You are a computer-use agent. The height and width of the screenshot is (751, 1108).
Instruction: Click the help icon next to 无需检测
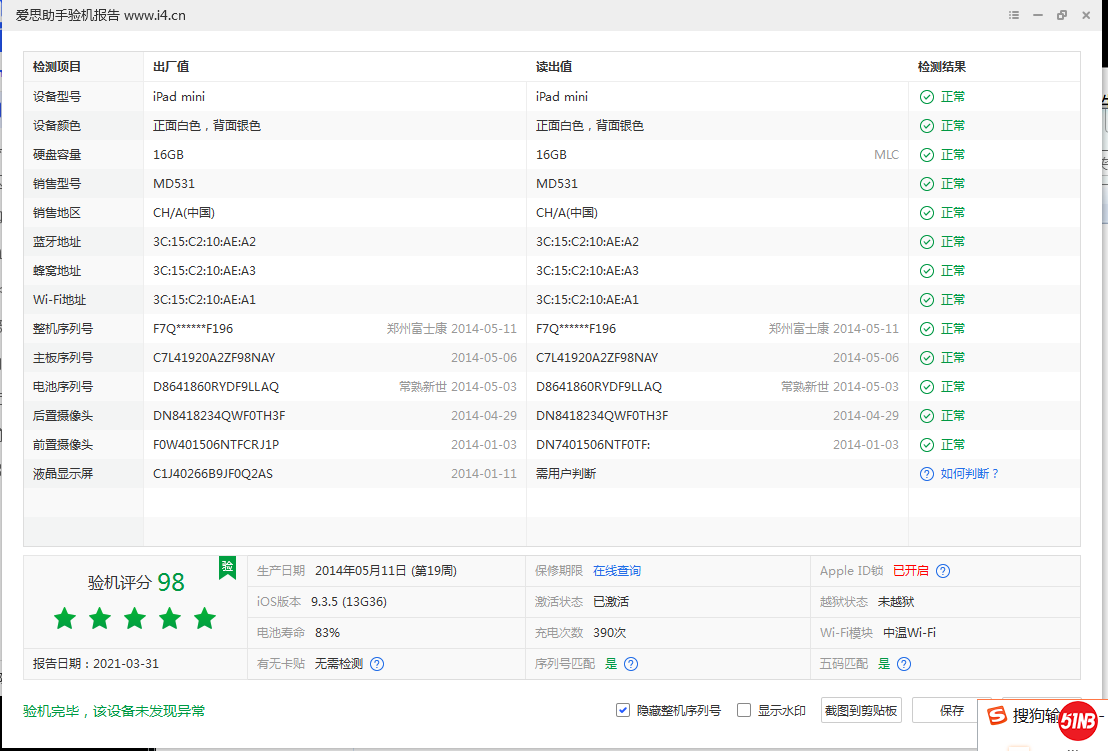tap(377, 663)
